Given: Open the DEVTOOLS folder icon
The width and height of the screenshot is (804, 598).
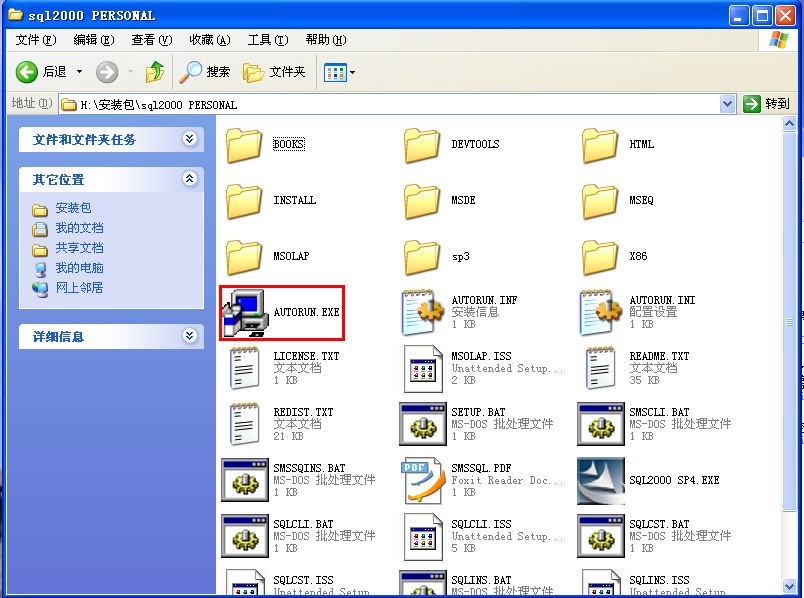Looking at the screenshot, I should pos(422,145).
